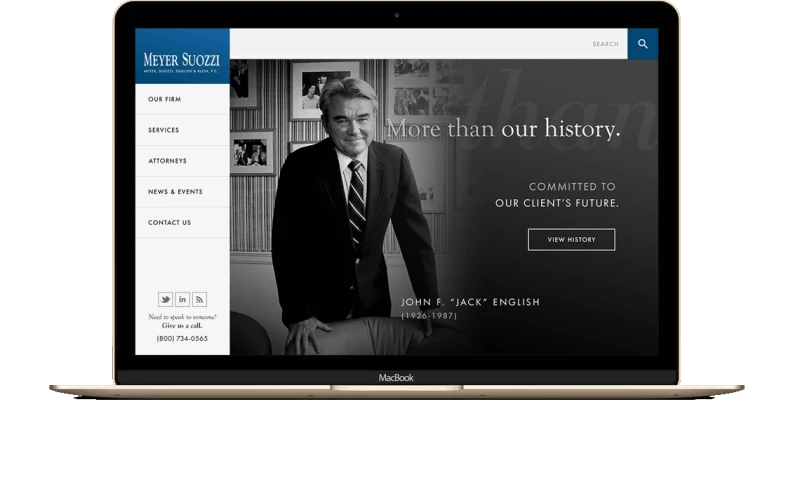Click the View History button
The width and height of the screenshot is (800, 480).
point(571,239)
